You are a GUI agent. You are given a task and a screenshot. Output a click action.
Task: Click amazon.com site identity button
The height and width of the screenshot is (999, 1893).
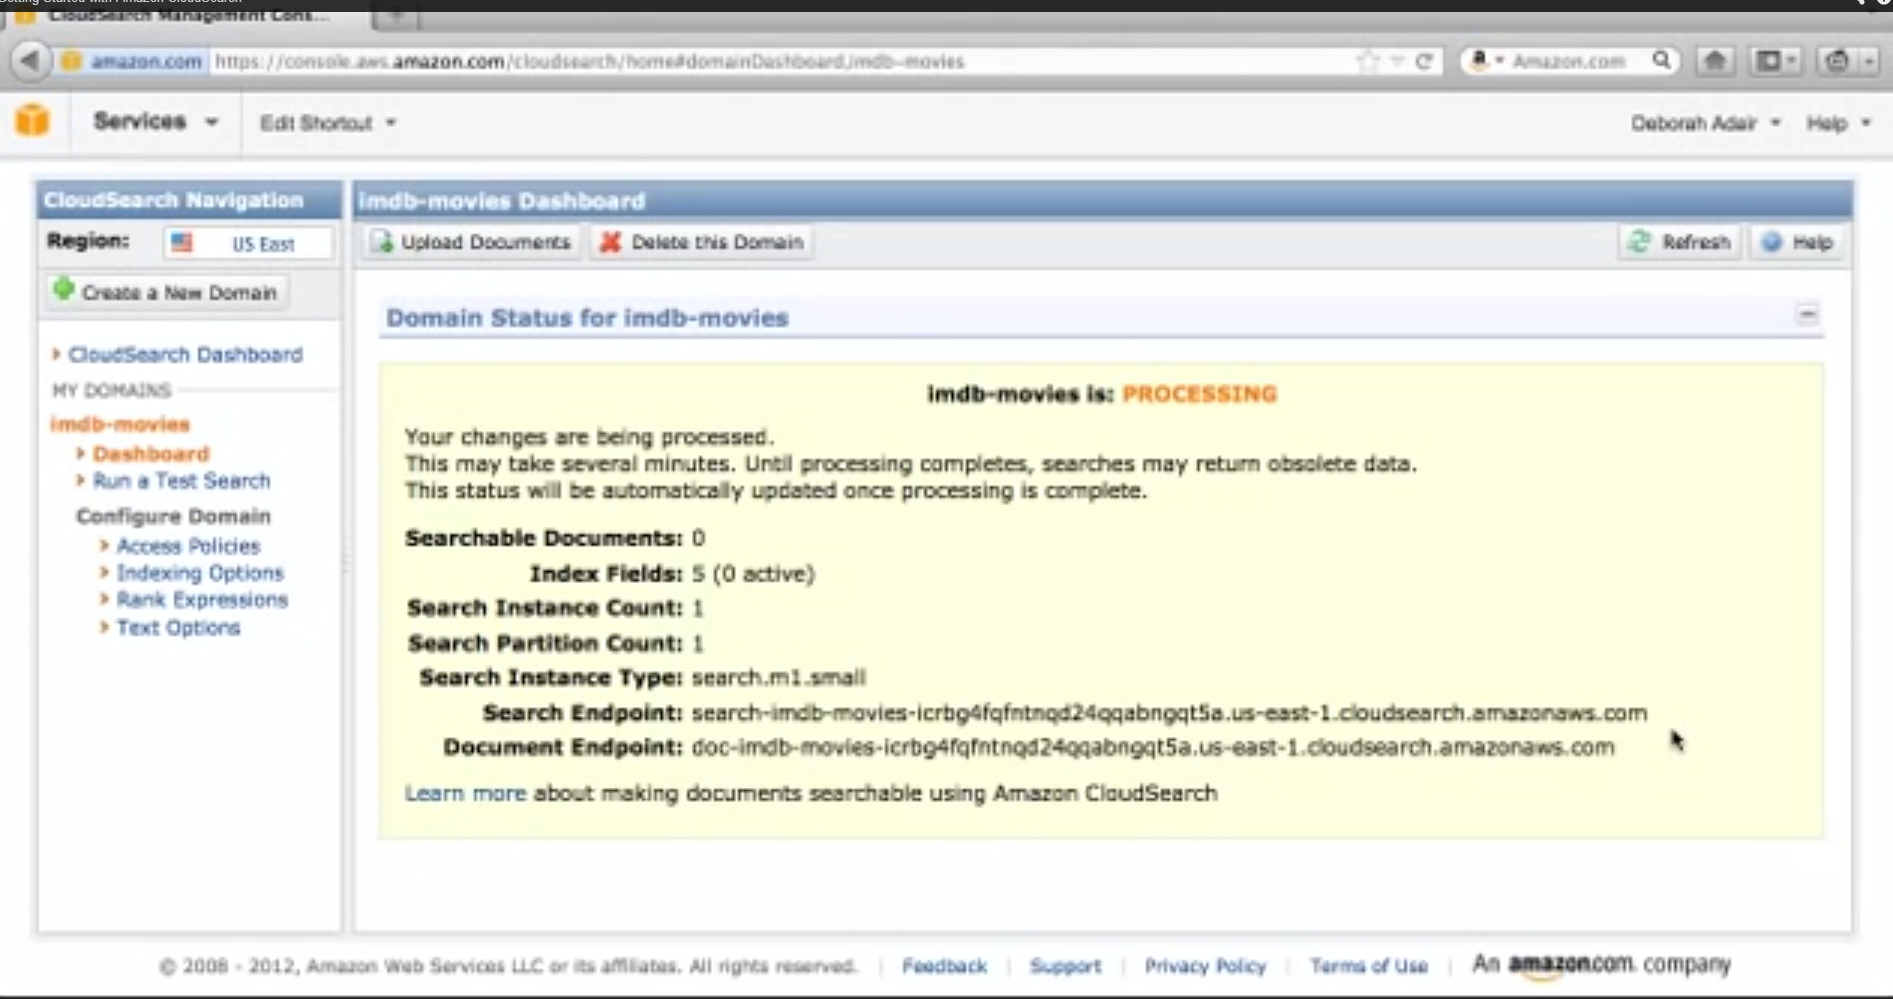tap(132, 61)
